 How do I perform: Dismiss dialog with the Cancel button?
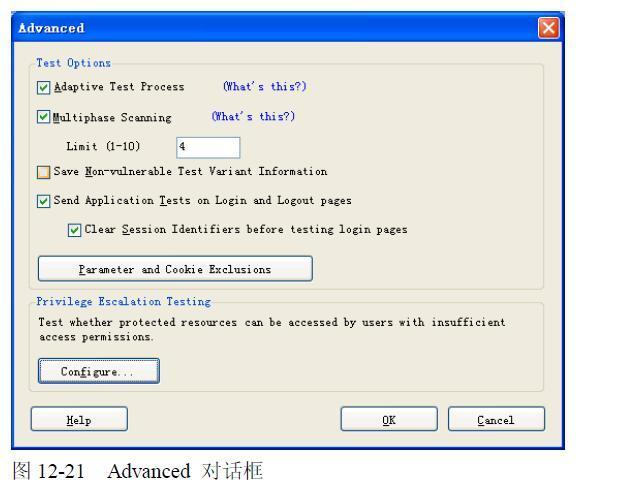pyautogui.click(x=496, y=419)
